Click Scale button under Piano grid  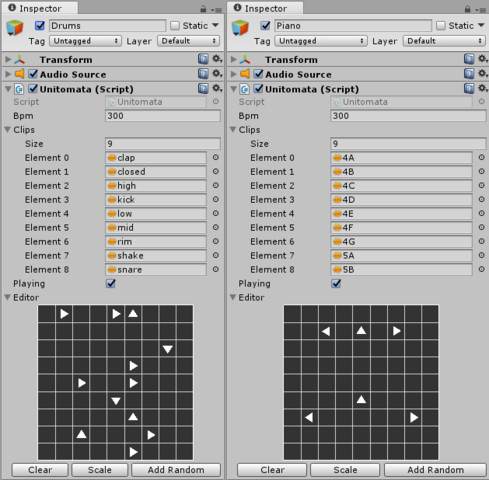345,470
